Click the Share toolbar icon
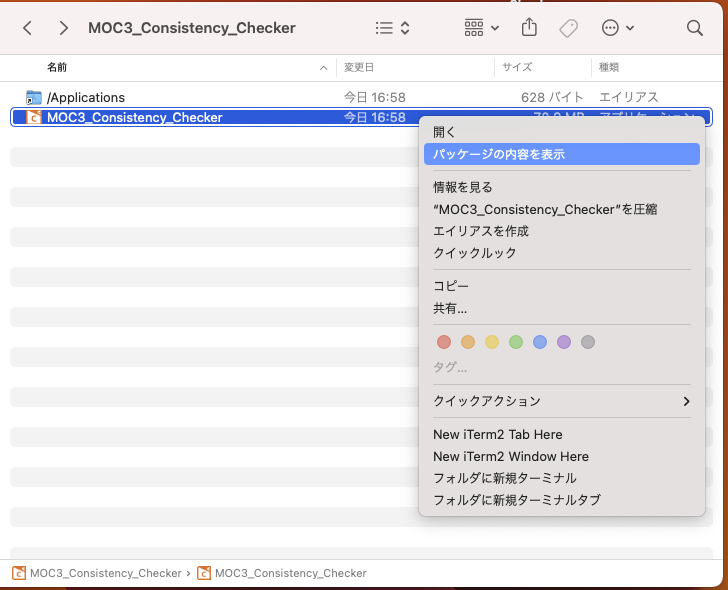The width and height of the screenshot is (728, 590). coord(529,27)
